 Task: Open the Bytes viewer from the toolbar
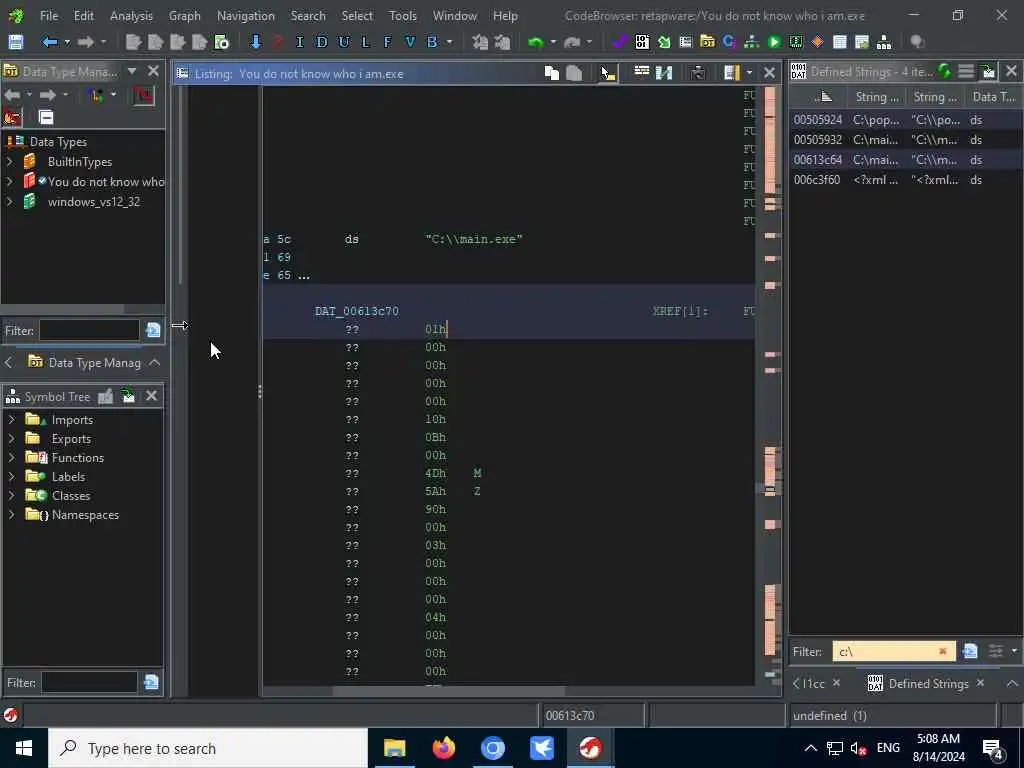pyautogui.click(x=642, y=42)
